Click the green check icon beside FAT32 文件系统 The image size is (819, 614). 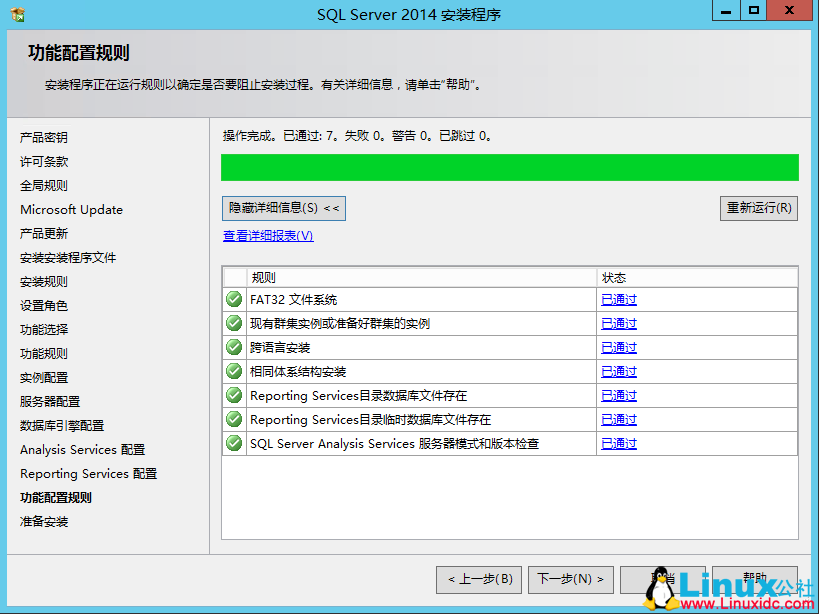233,299
